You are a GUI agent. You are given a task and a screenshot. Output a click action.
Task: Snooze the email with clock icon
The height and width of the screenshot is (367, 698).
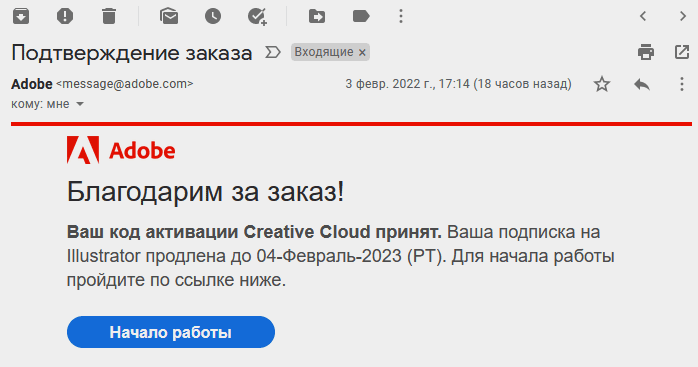coord(213,16)
